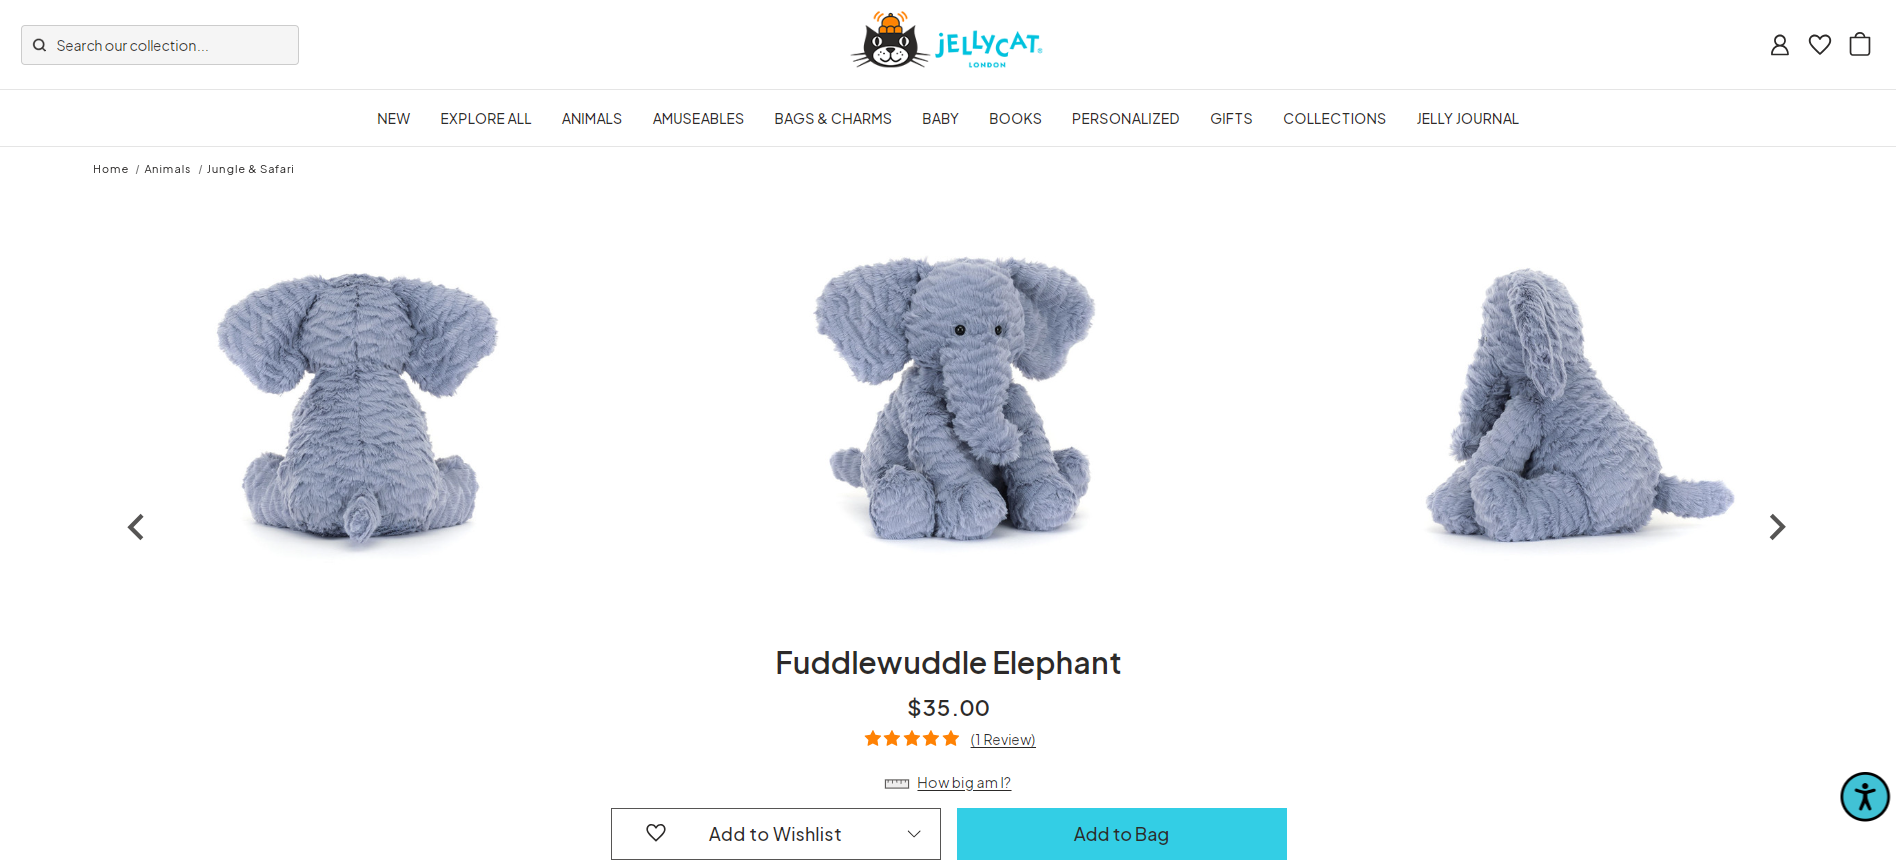
Task: Open the Amuseables menu
Action: [x=698, y=118]
